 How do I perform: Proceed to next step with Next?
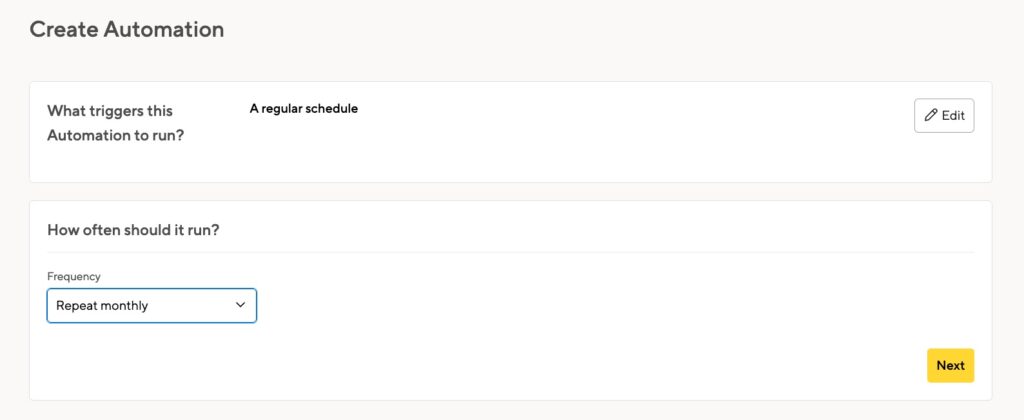pyautogui.click(x=950, y=365)
